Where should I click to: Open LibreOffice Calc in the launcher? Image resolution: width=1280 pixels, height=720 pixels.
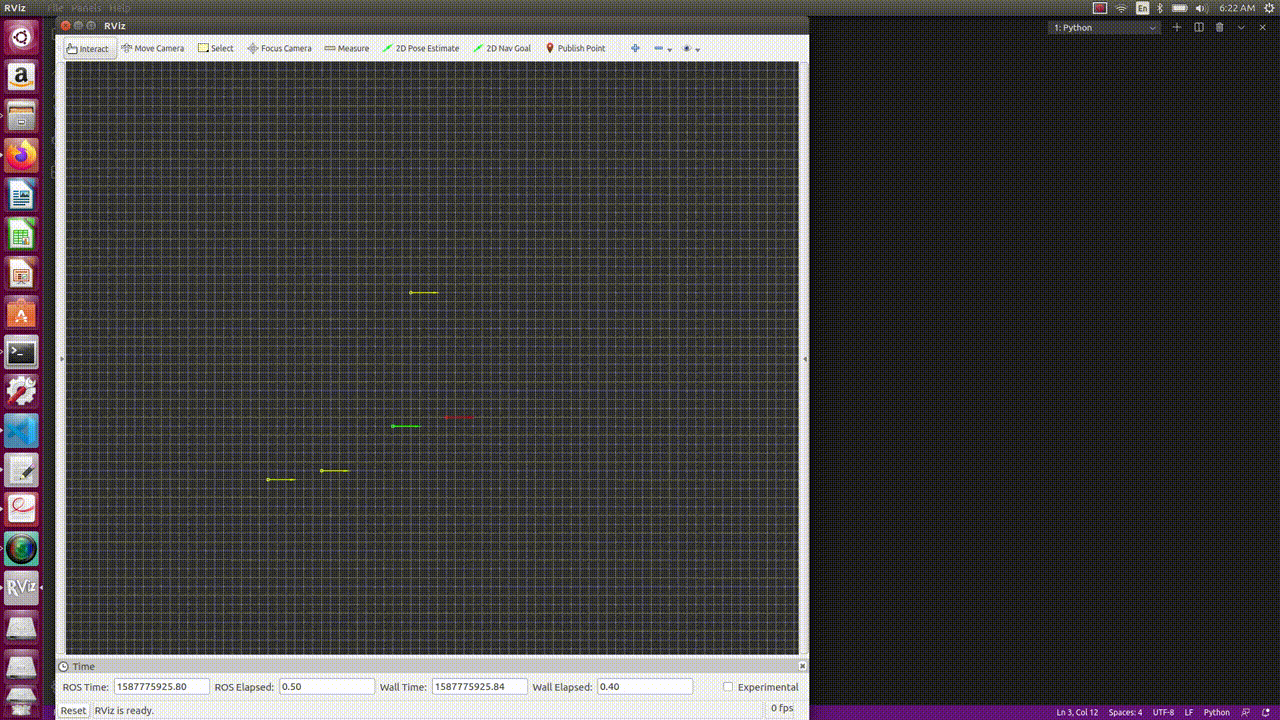pyautogui.click(x=21, y=234)
